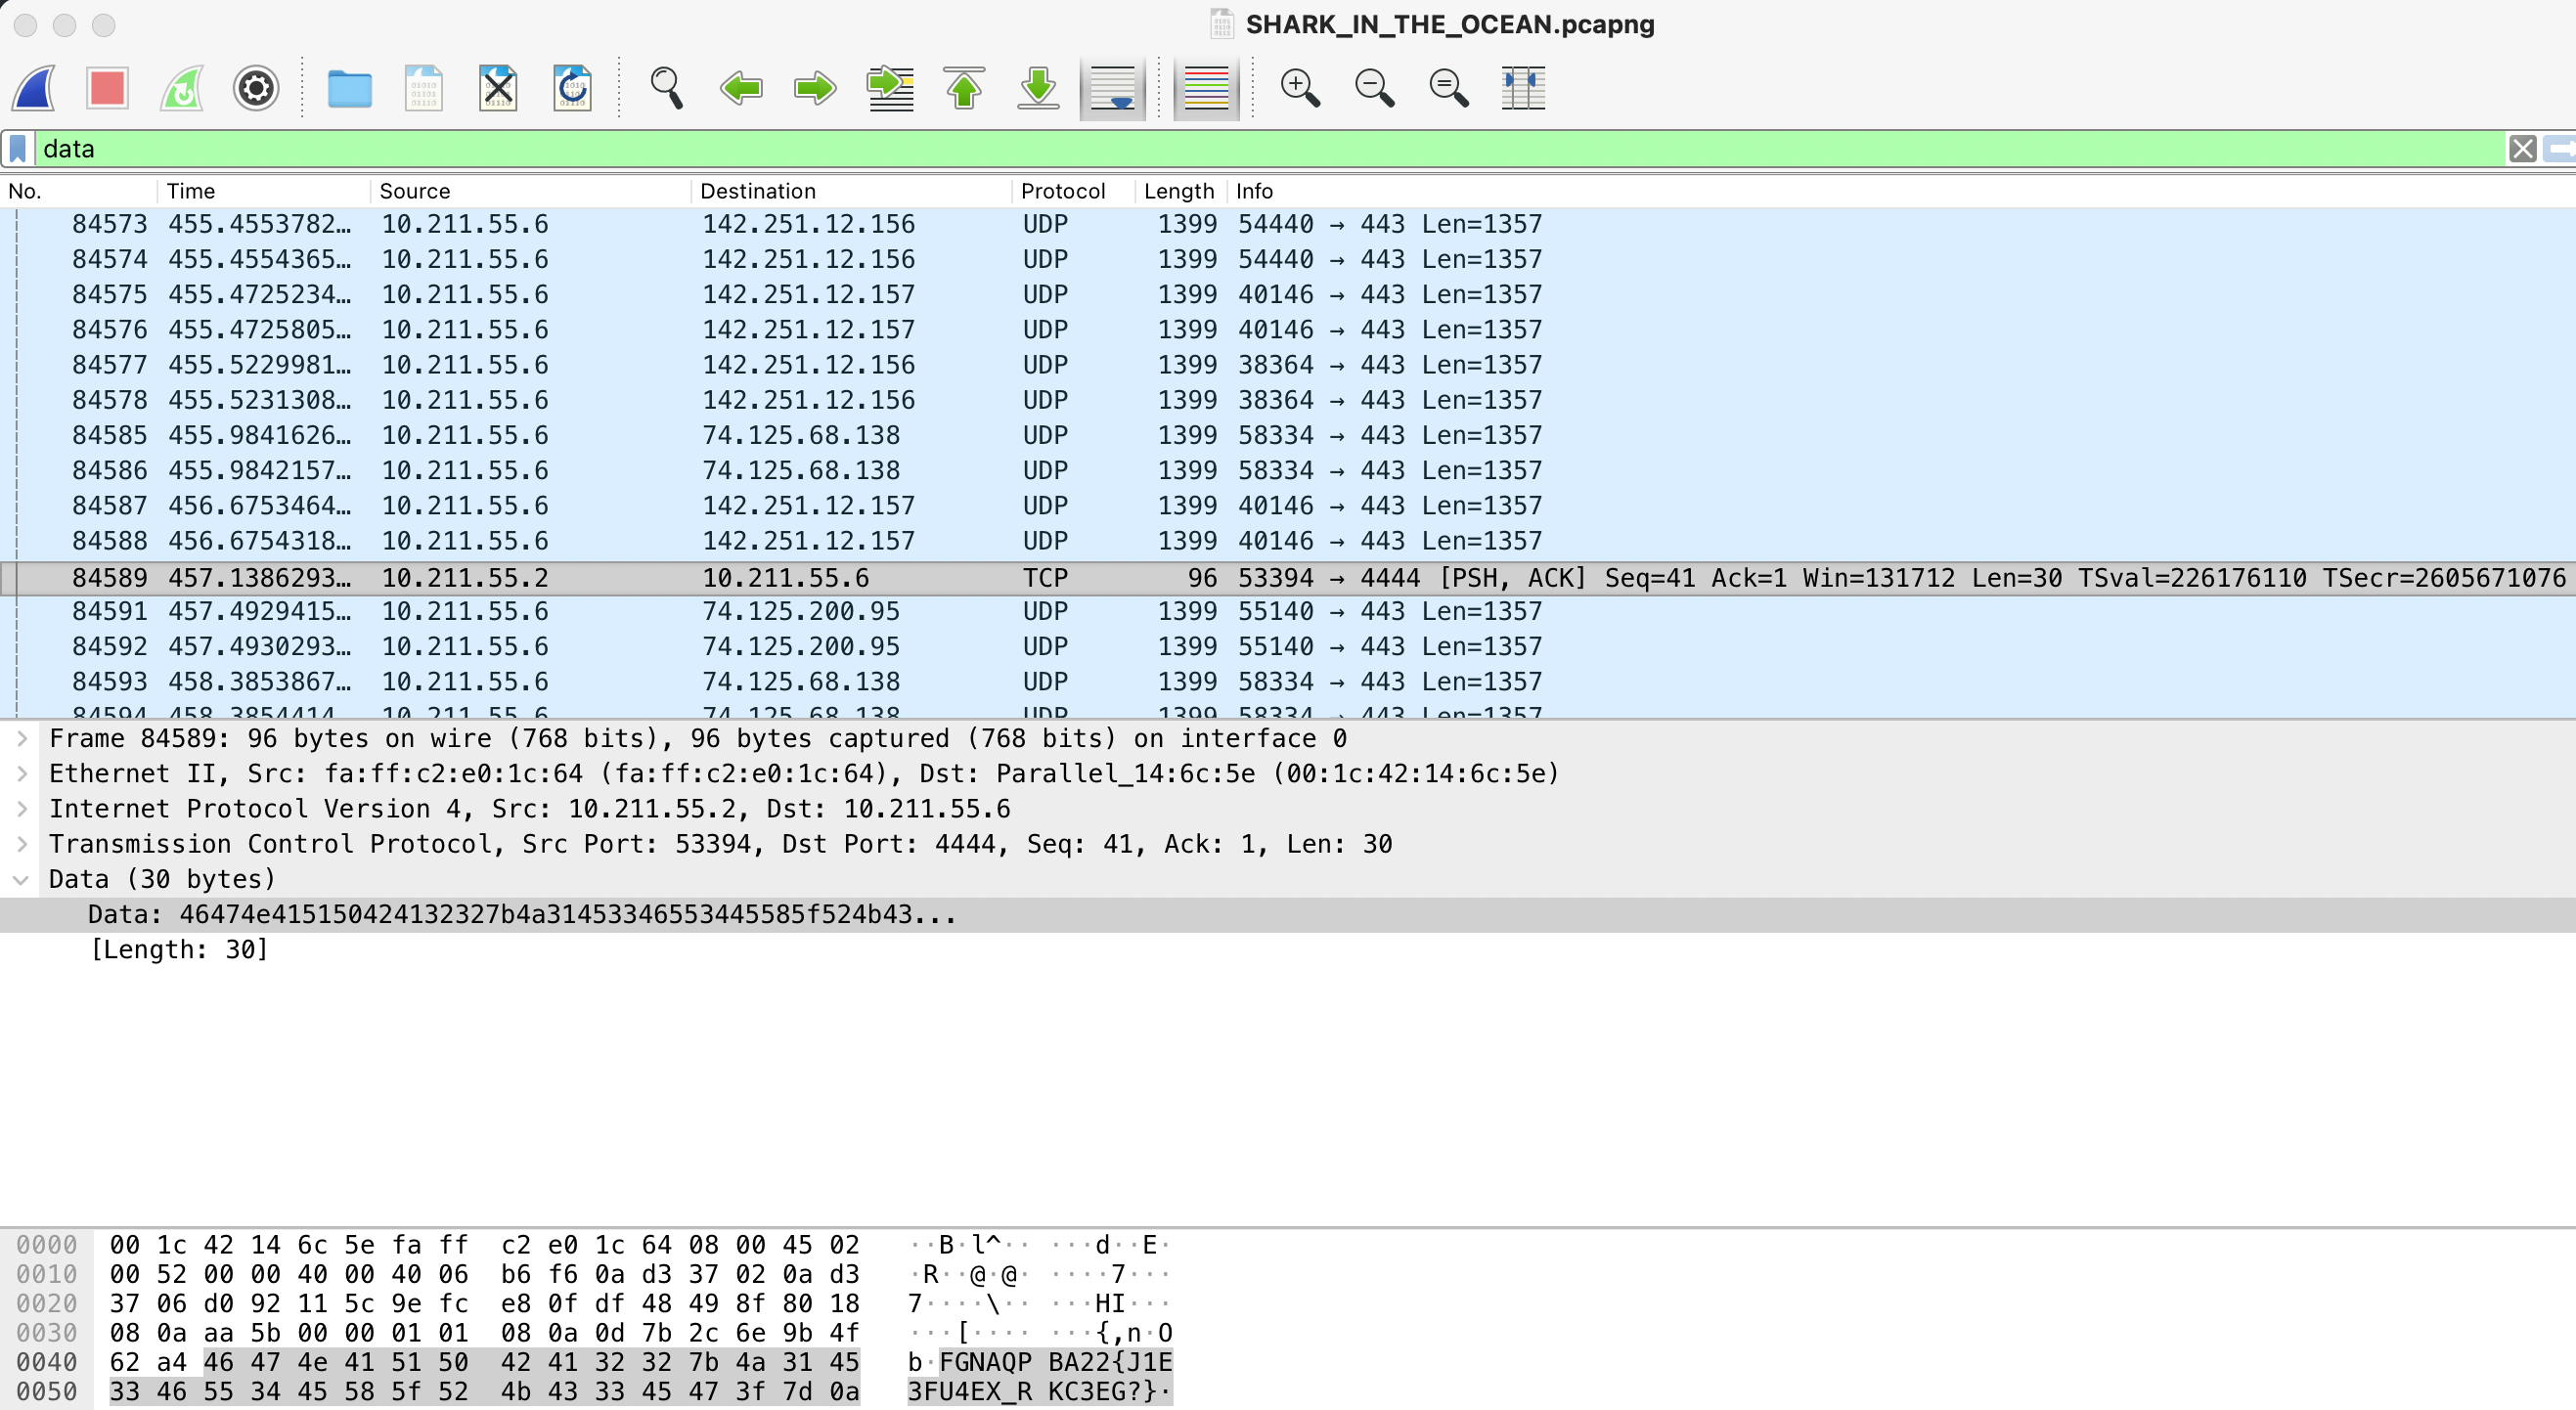The image size is (2576, 1410).
Task: Sort by the Protocol column header
Action: [1073, 191]
